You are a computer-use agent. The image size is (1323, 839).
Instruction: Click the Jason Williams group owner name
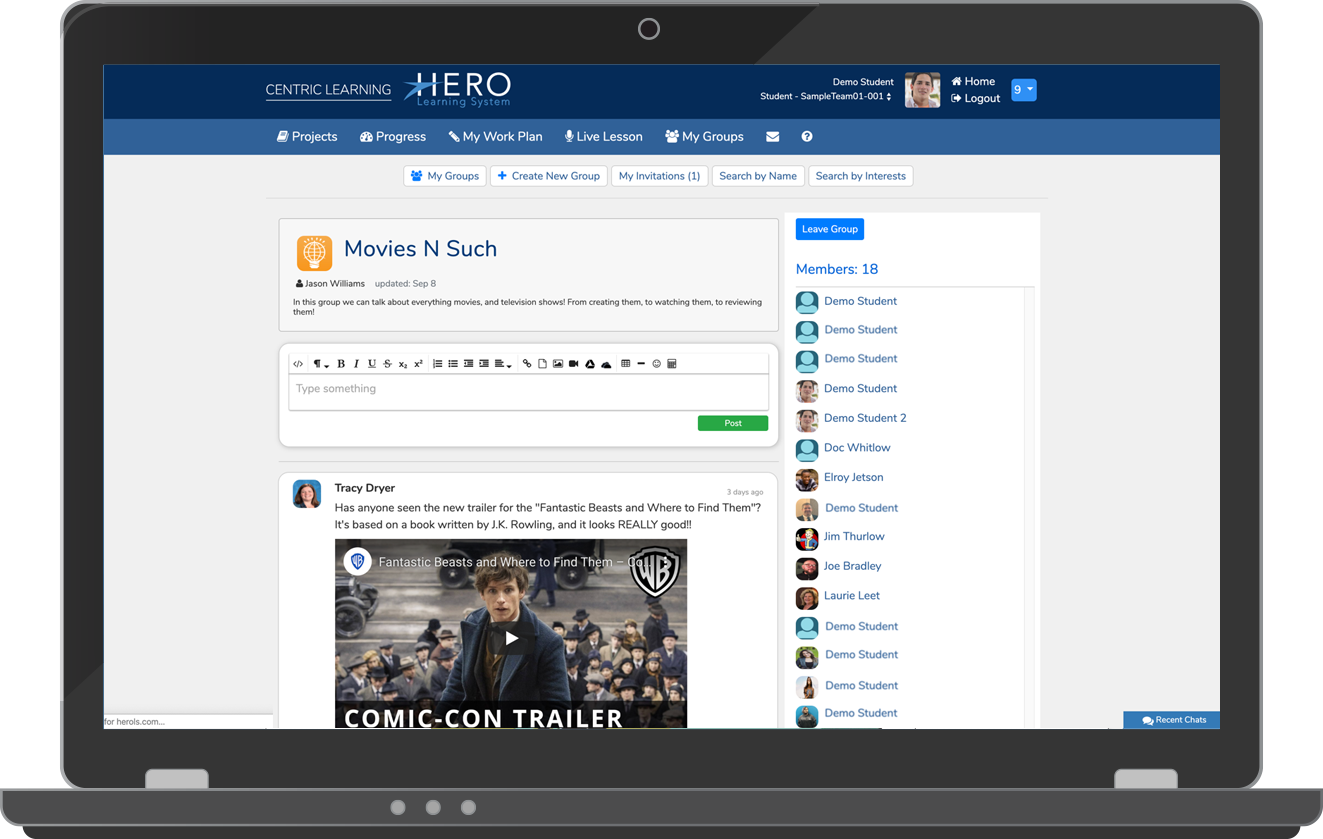(x=335, y=284)
